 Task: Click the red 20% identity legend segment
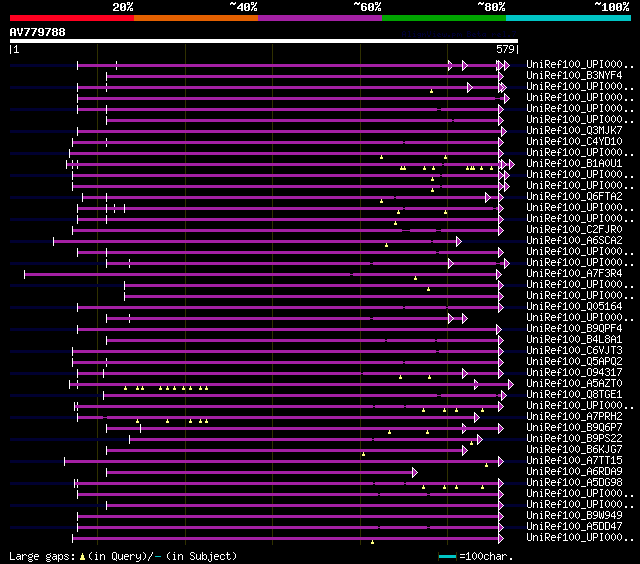tap(72, 18)
